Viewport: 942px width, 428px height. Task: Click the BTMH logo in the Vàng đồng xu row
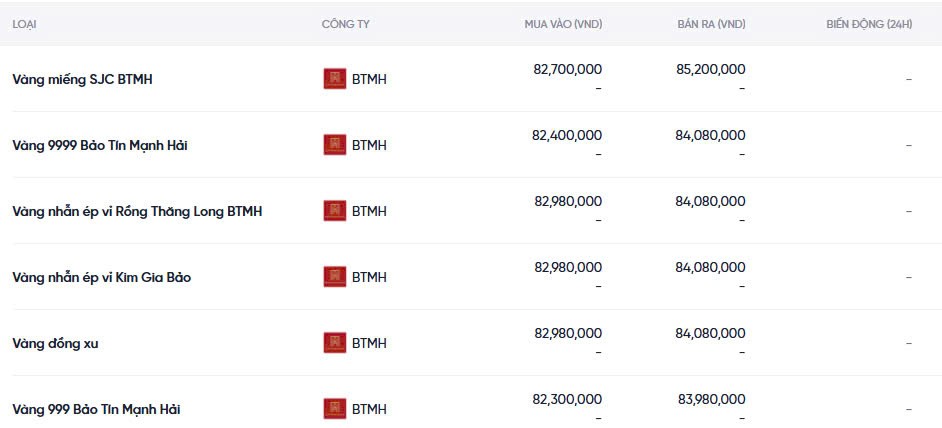tap(334, 343)
